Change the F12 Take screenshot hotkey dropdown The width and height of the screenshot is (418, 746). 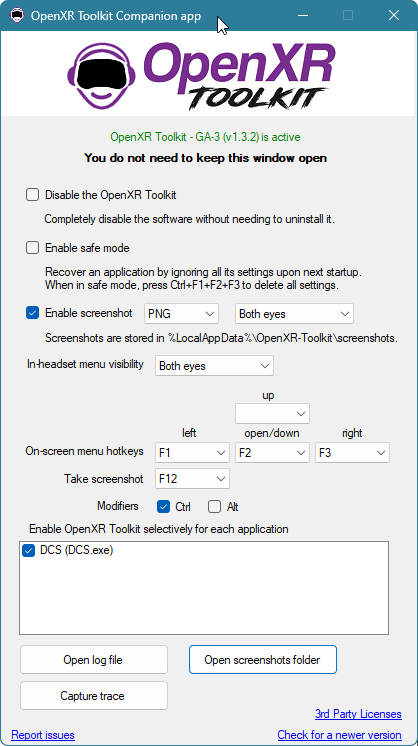point(193,479)
